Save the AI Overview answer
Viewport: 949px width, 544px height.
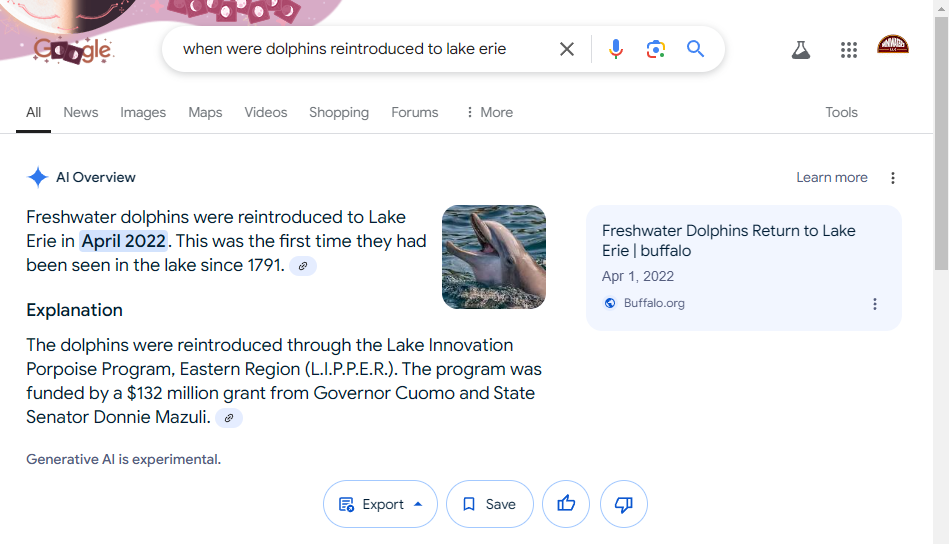[490, 503]
